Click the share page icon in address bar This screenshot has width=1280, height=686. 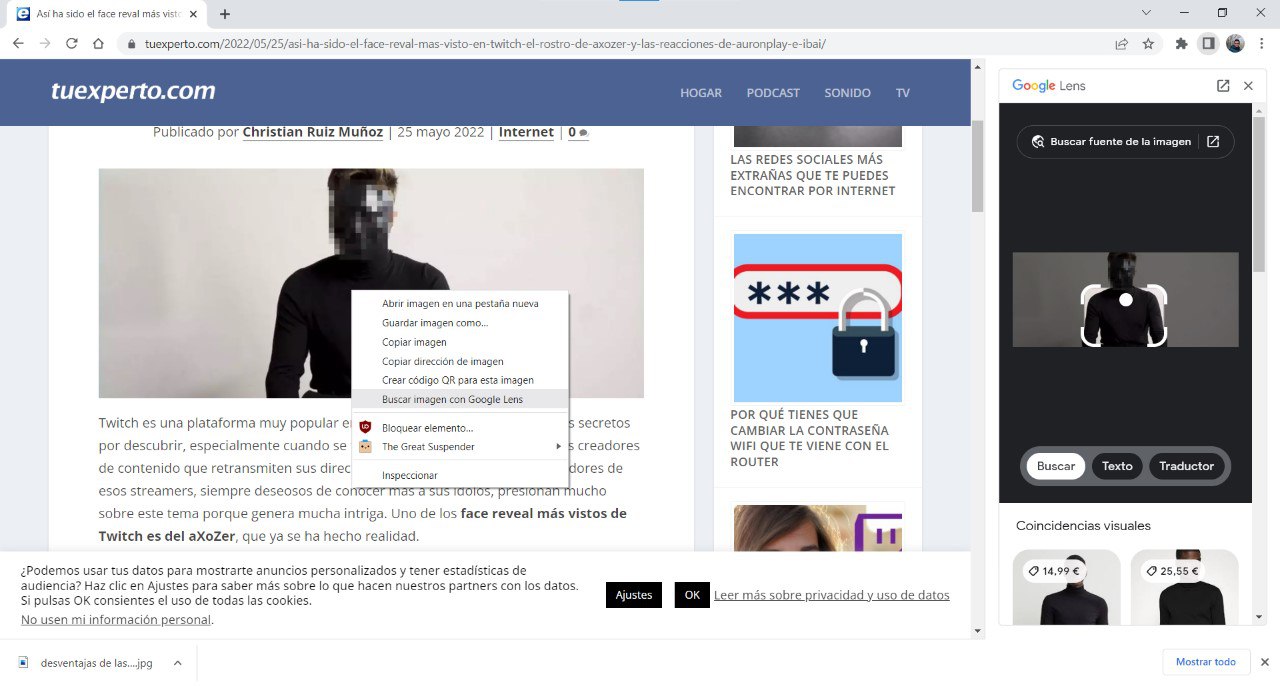(1122, 44)
